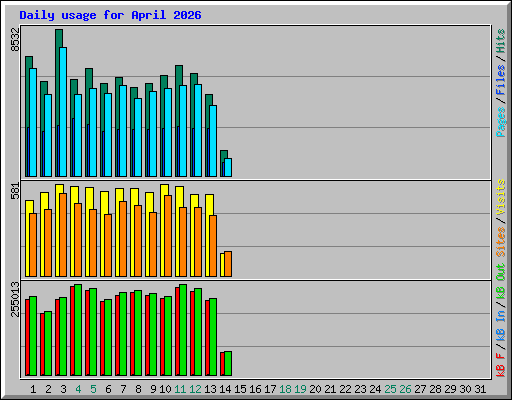Click the green kB Out bar for day 14

(228, 363)
